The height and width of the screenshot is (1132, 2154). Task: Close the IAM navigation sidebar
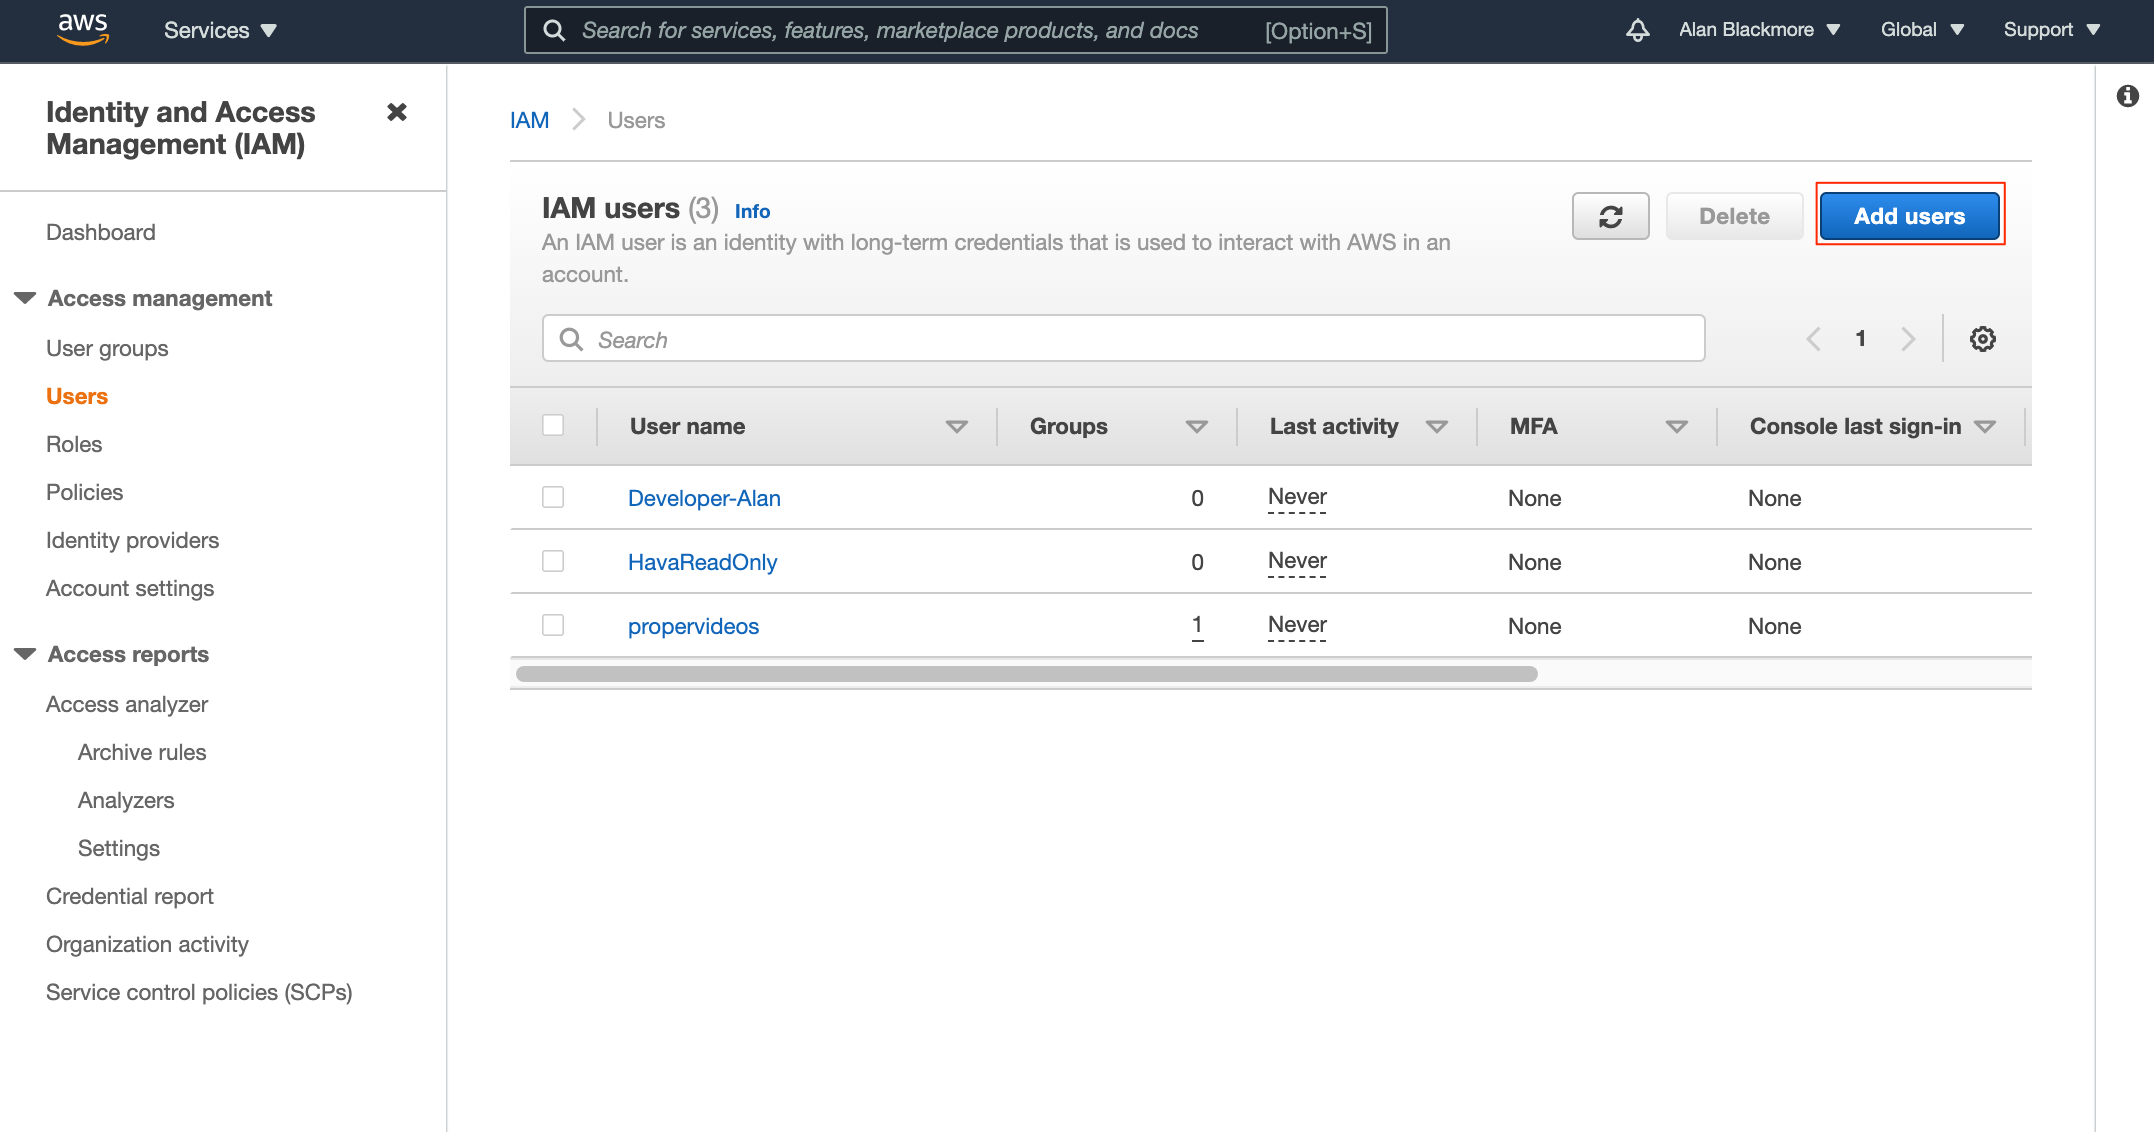[x=397, y=112]
